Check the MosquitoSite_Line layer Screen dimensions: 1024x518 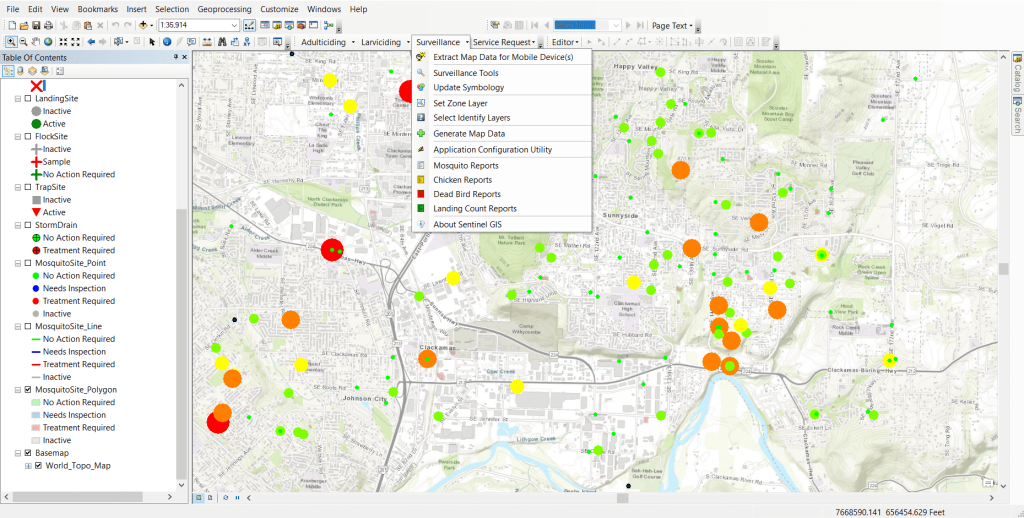(x=27, y=326)
